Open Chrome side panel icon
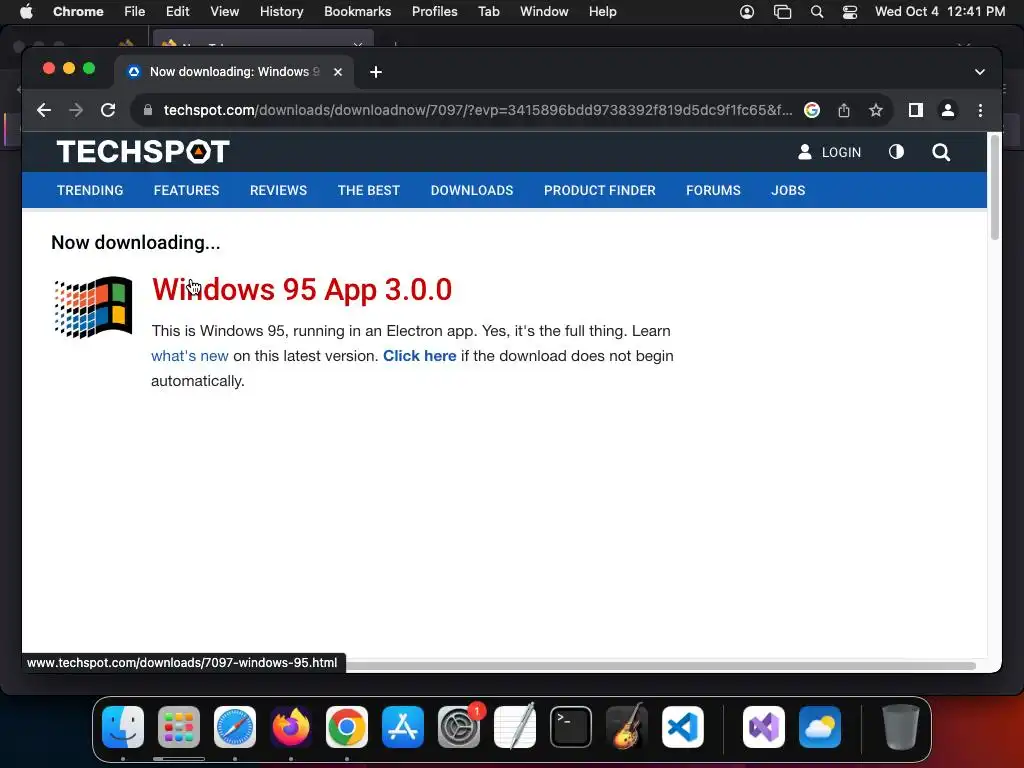 [916, 110]
